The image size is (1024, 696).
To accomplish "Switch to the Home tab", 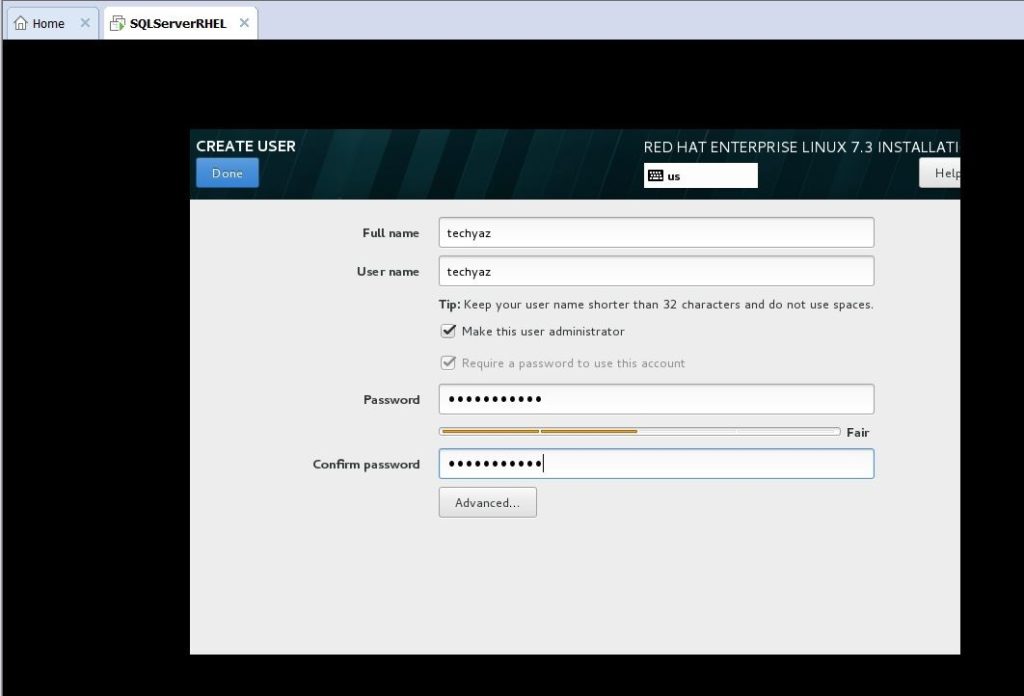I will tap(48, 23).
